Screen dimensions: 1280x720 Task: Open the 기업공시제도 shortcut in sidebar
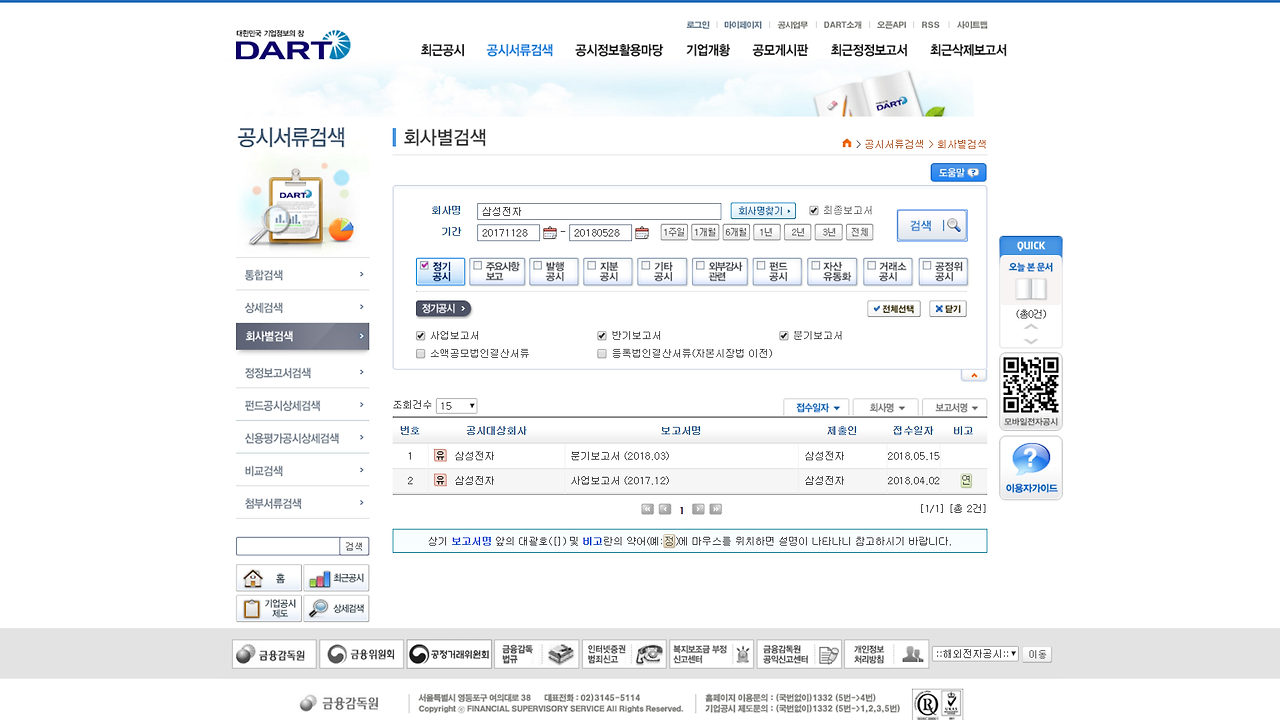click(269, 608)
